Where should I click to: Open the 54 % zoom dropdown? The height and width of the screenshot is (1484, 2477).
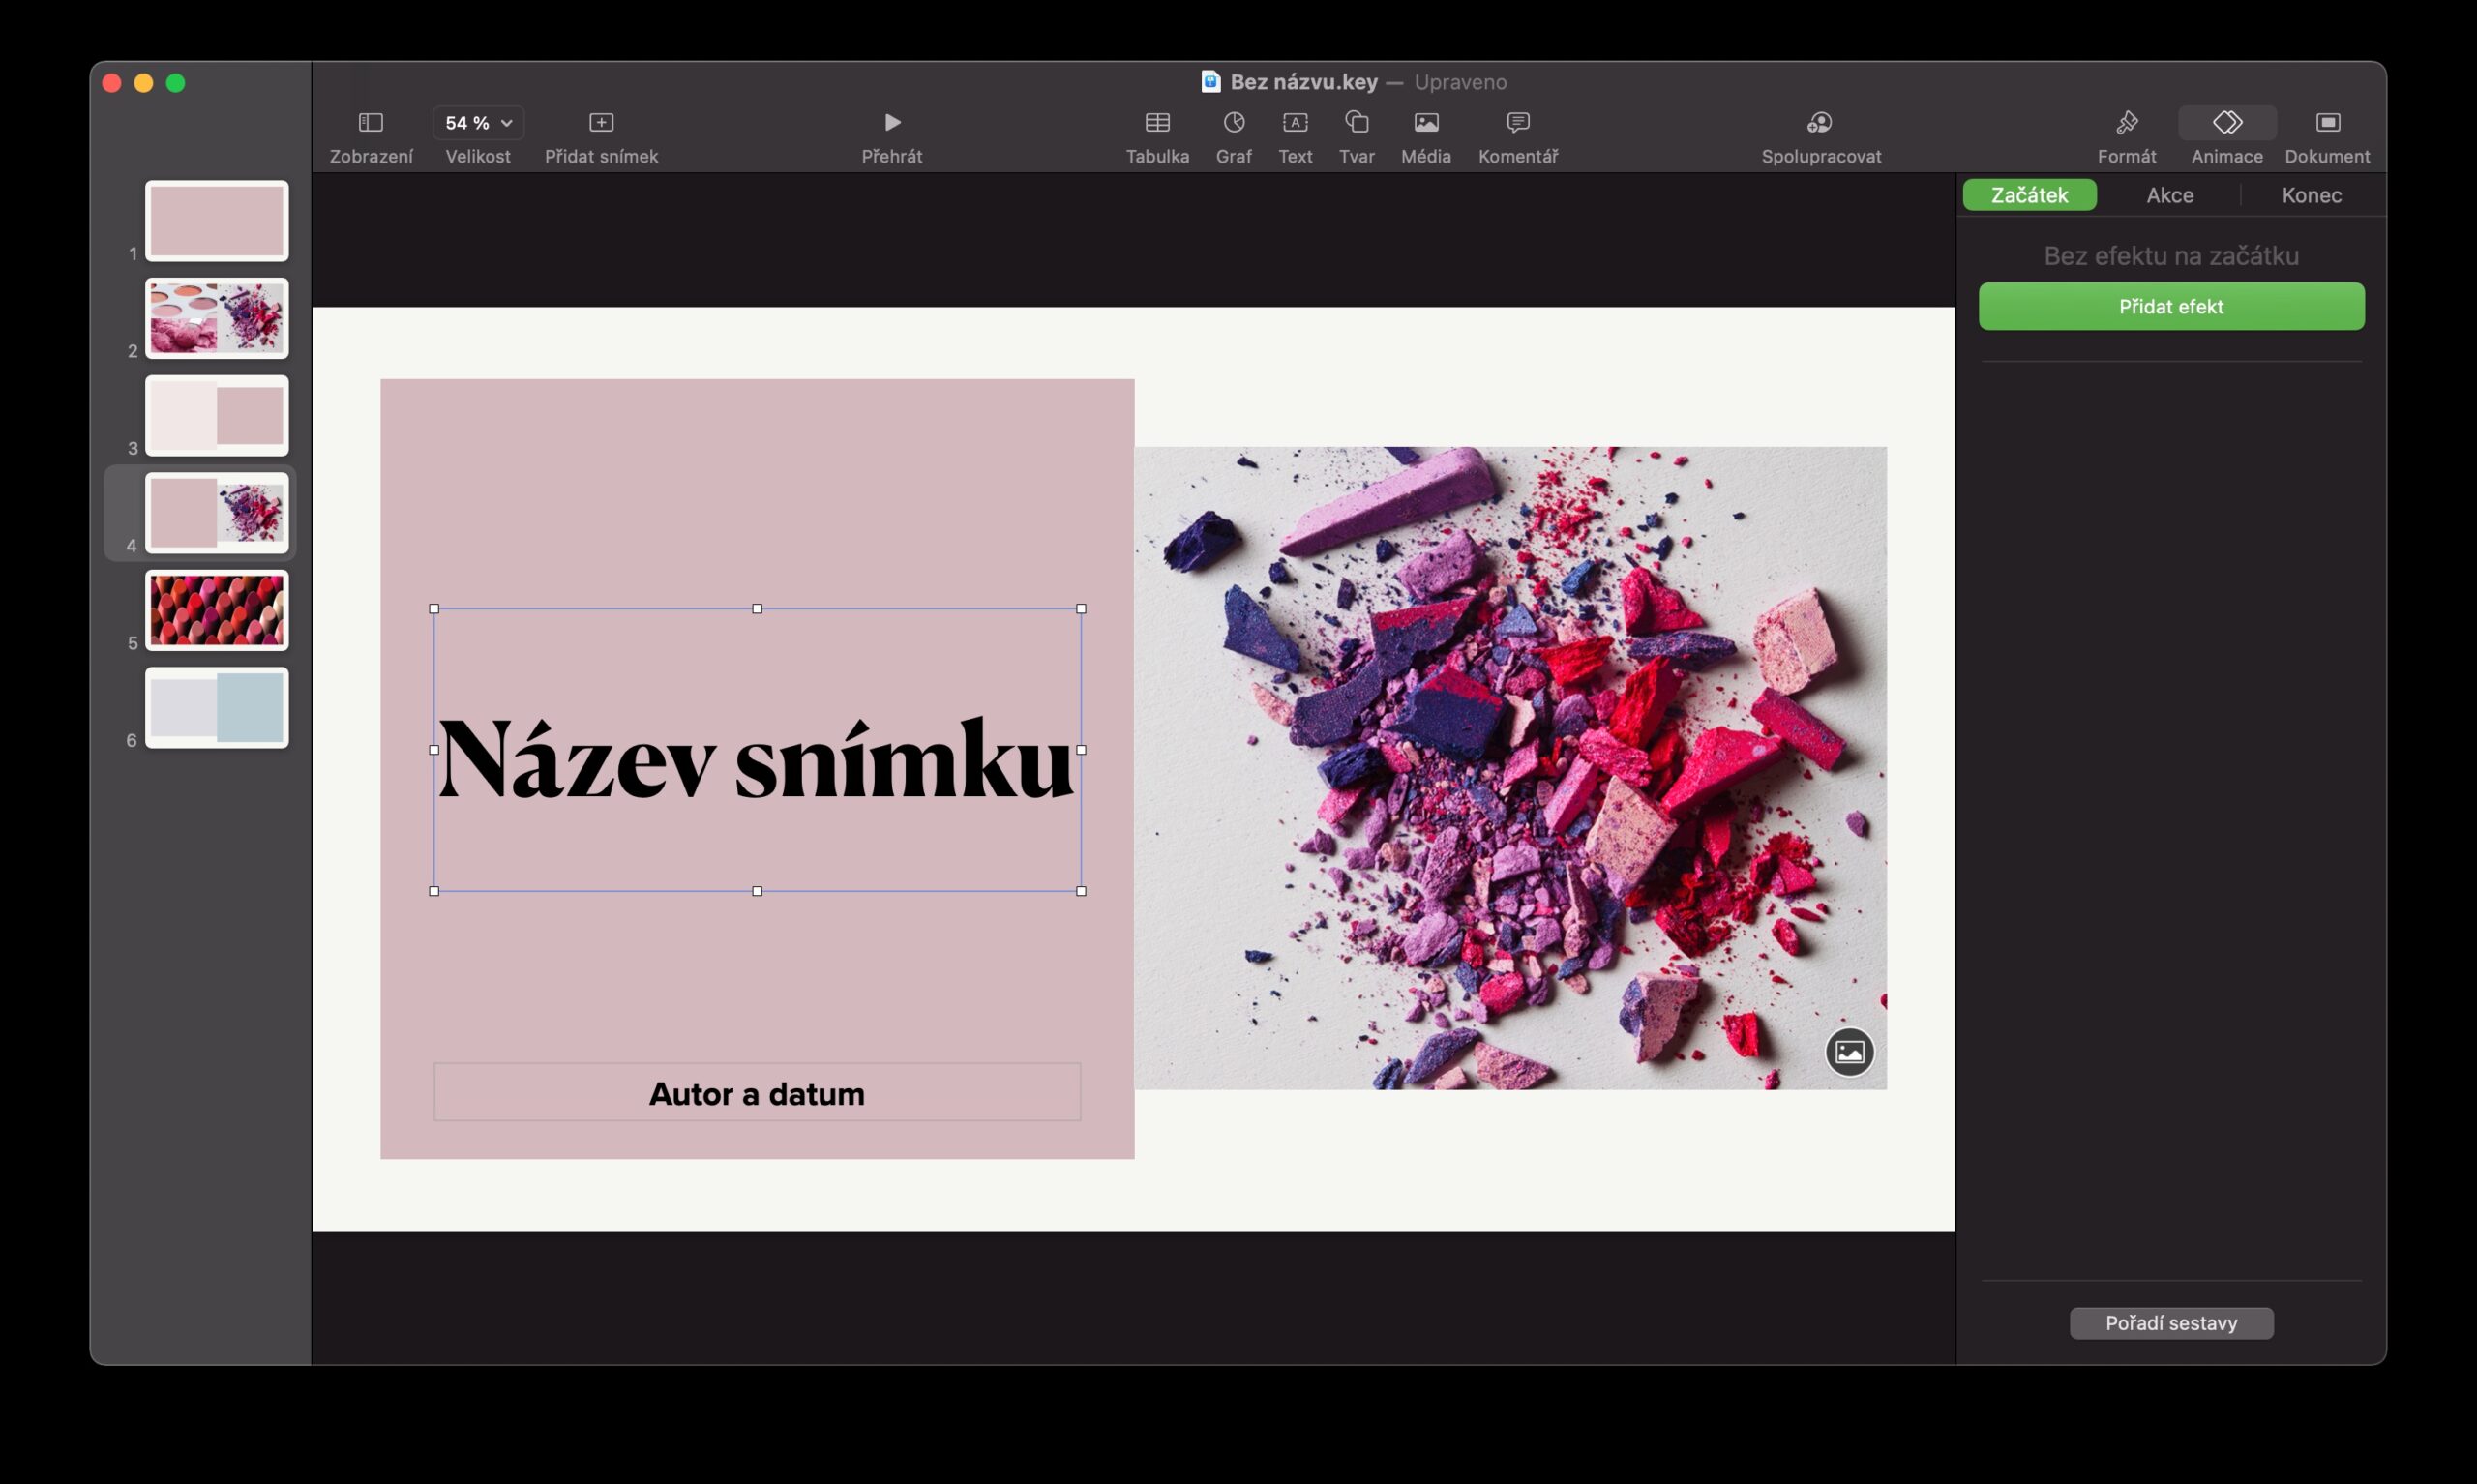coord(478,122)
